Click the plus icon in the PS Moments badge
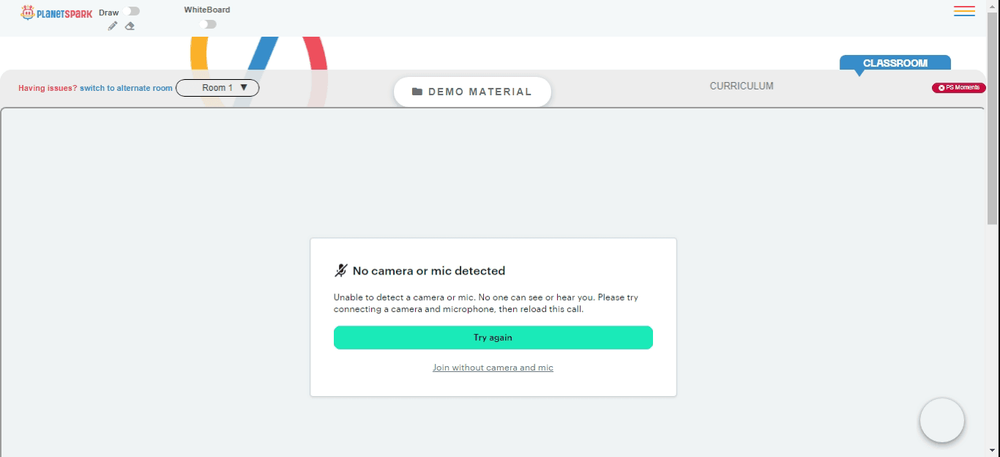Screen dimensions: 1000x457 coord(941,88)
